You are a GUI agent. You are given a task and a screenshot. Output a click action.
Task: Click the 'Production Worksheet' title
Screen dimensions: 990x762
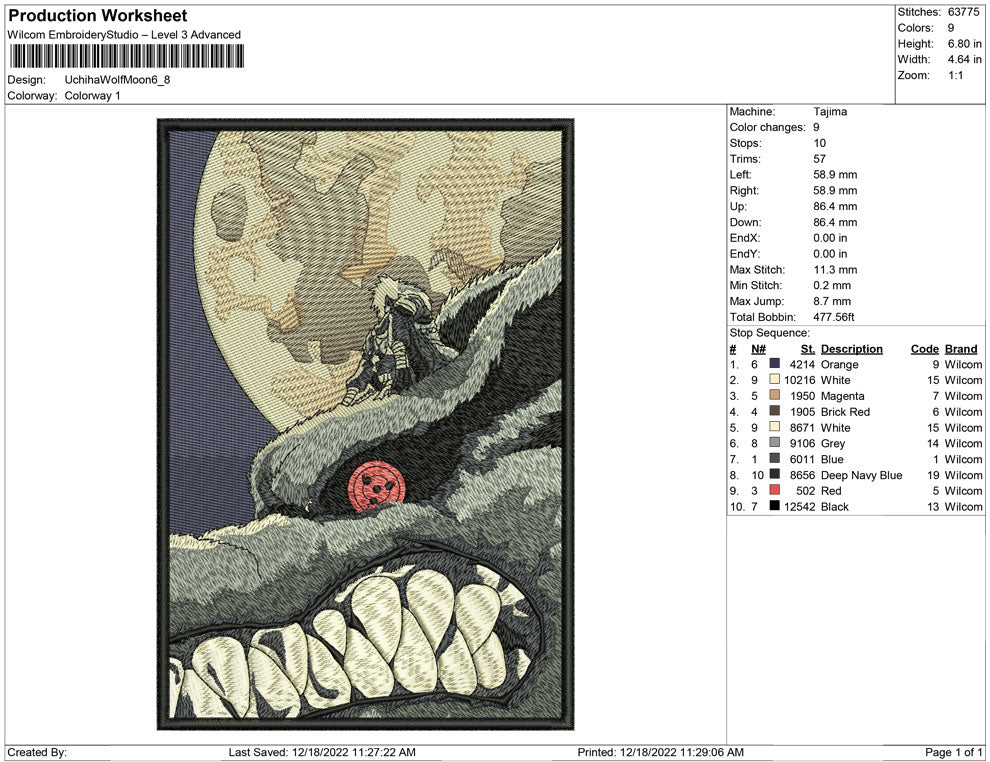98,16
